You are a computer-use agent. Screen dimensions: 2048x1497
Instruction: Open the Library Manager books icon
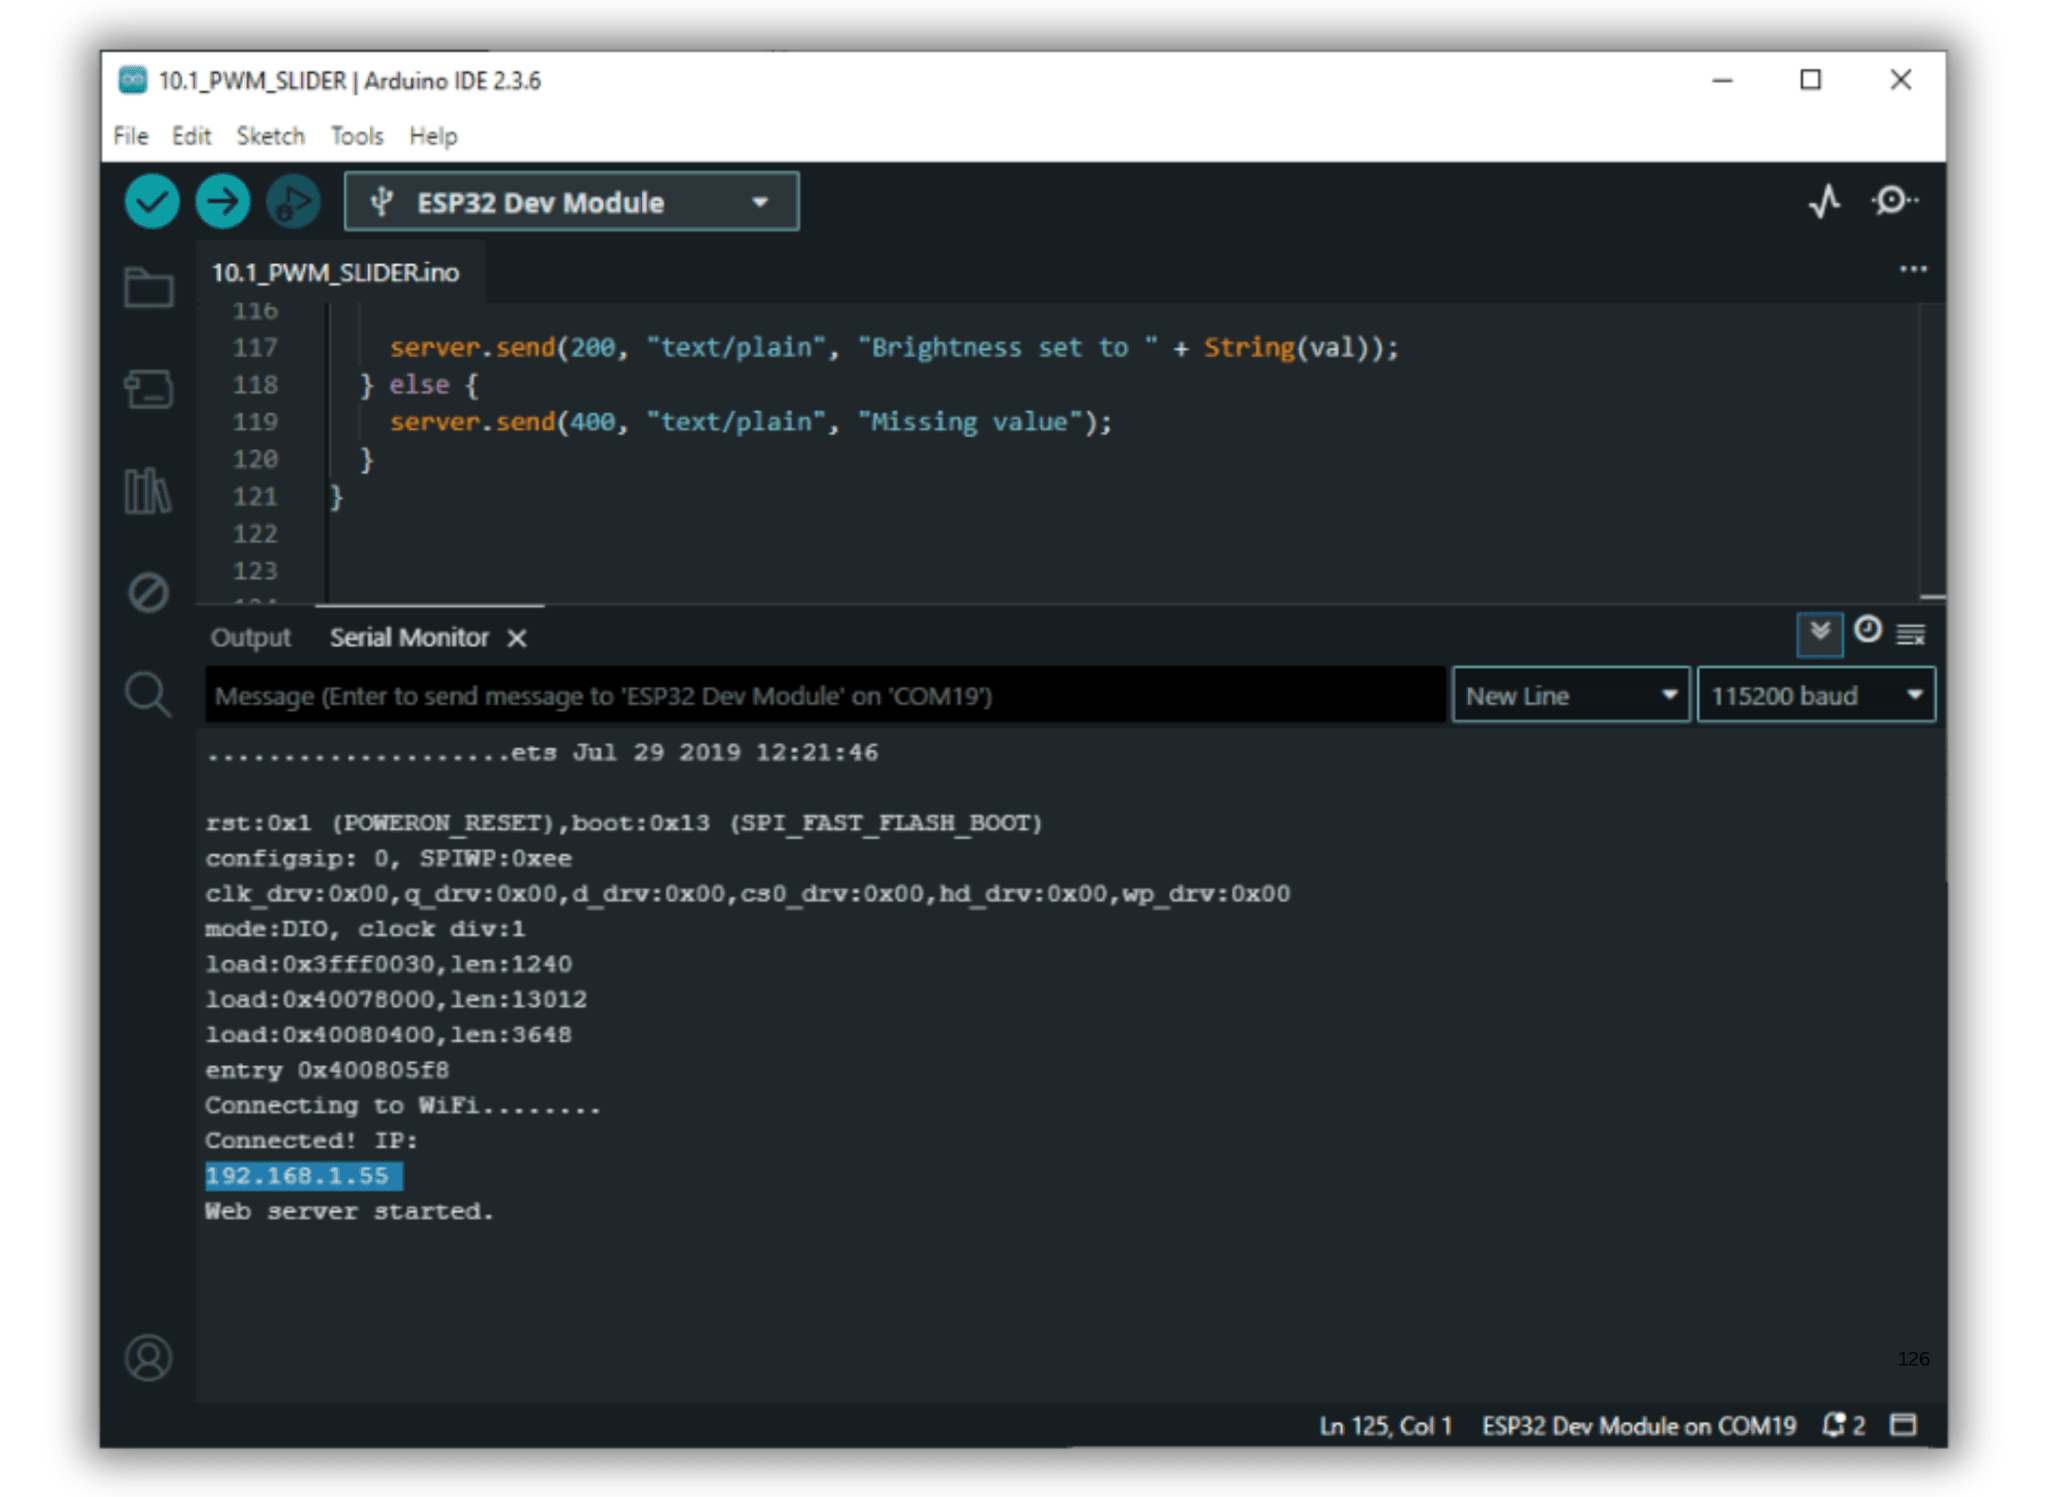pyautogui.click(x=148, y=491)
